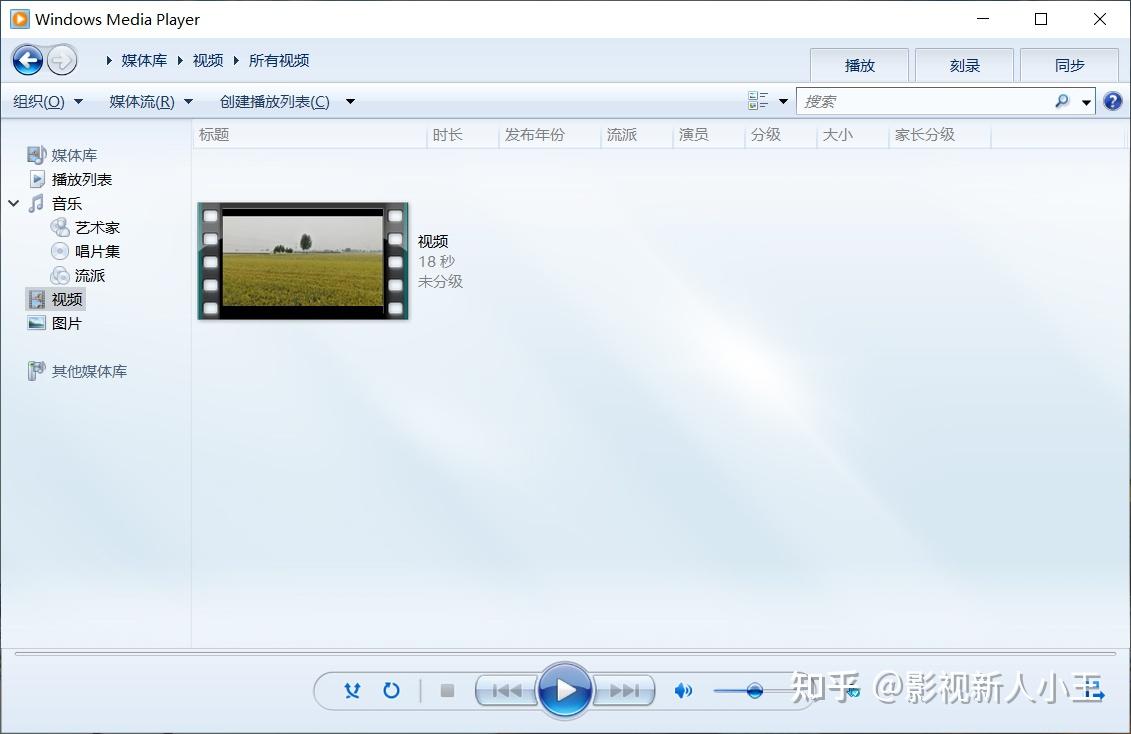Screen dimensions: 1131x734
Task: Click the view options icon above the list
Action: tap(758, 100)
